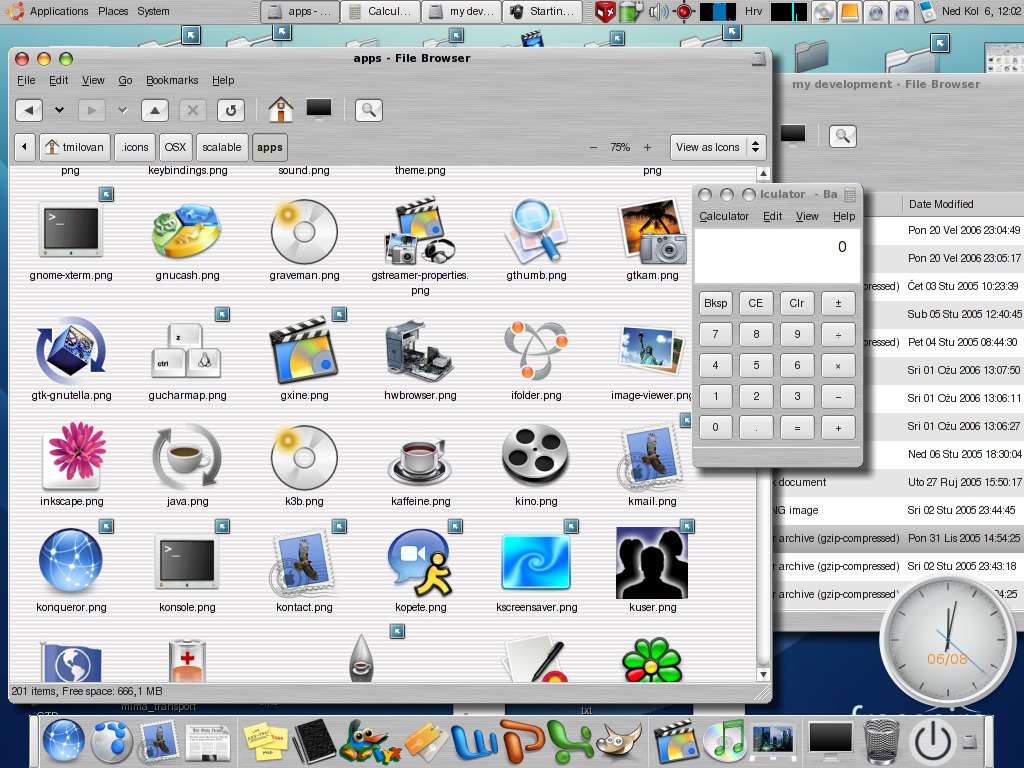Select the gnome-xterm.png file icon
The image size is (1024, 768).
click(71, 230)
